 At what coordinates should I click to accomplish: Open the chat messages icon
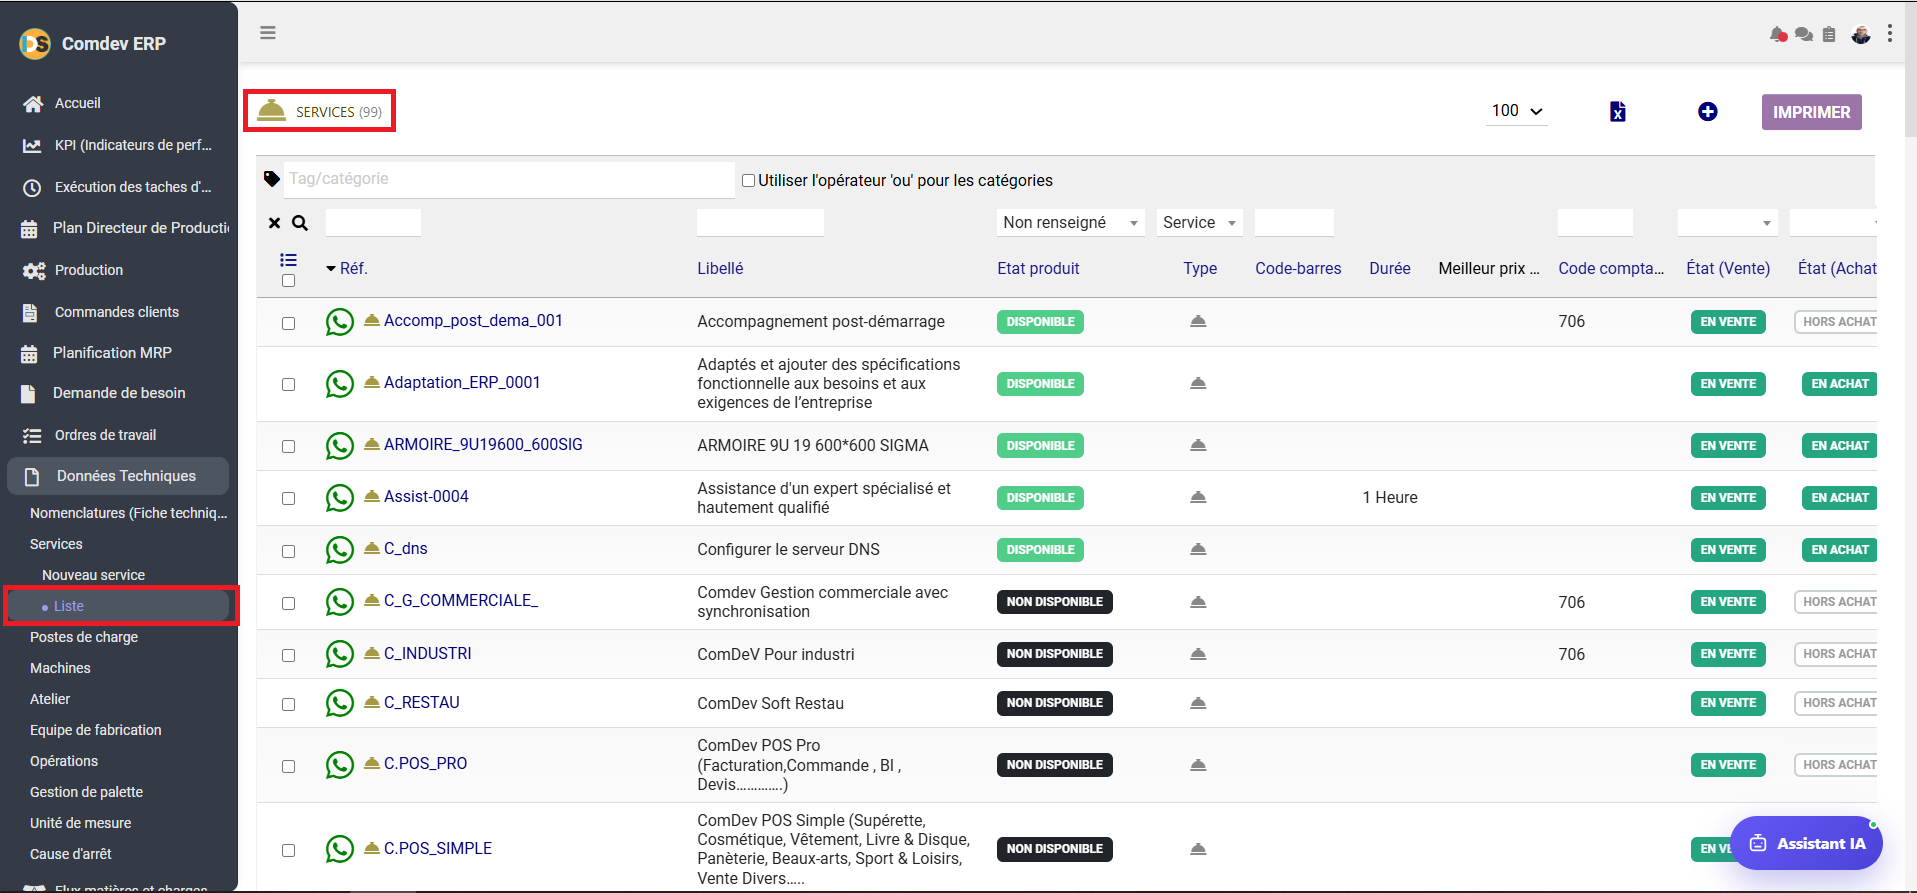pos(1804,34)
